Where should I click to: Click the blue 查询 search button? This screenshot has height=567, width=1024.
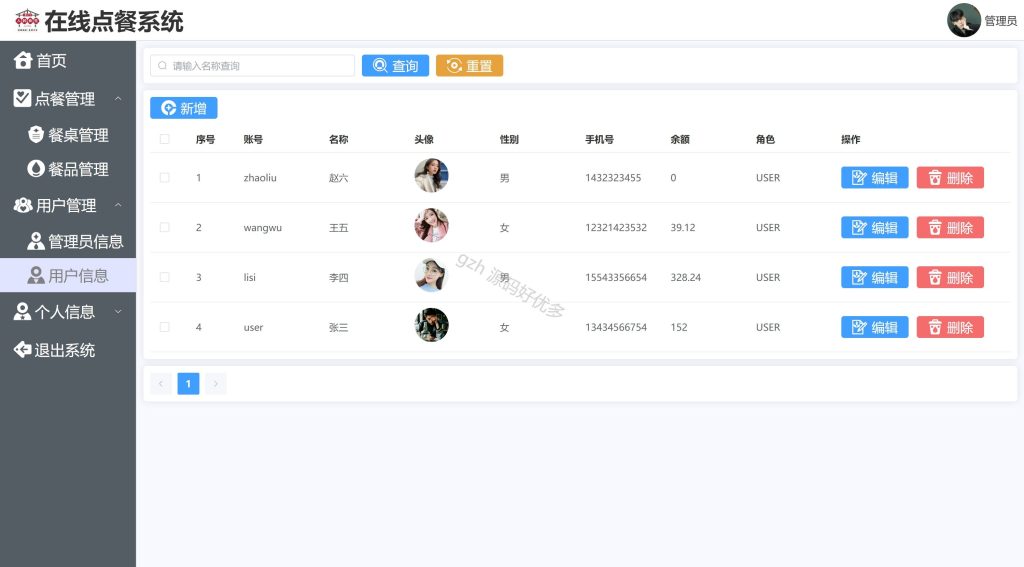tap(395, 65)
